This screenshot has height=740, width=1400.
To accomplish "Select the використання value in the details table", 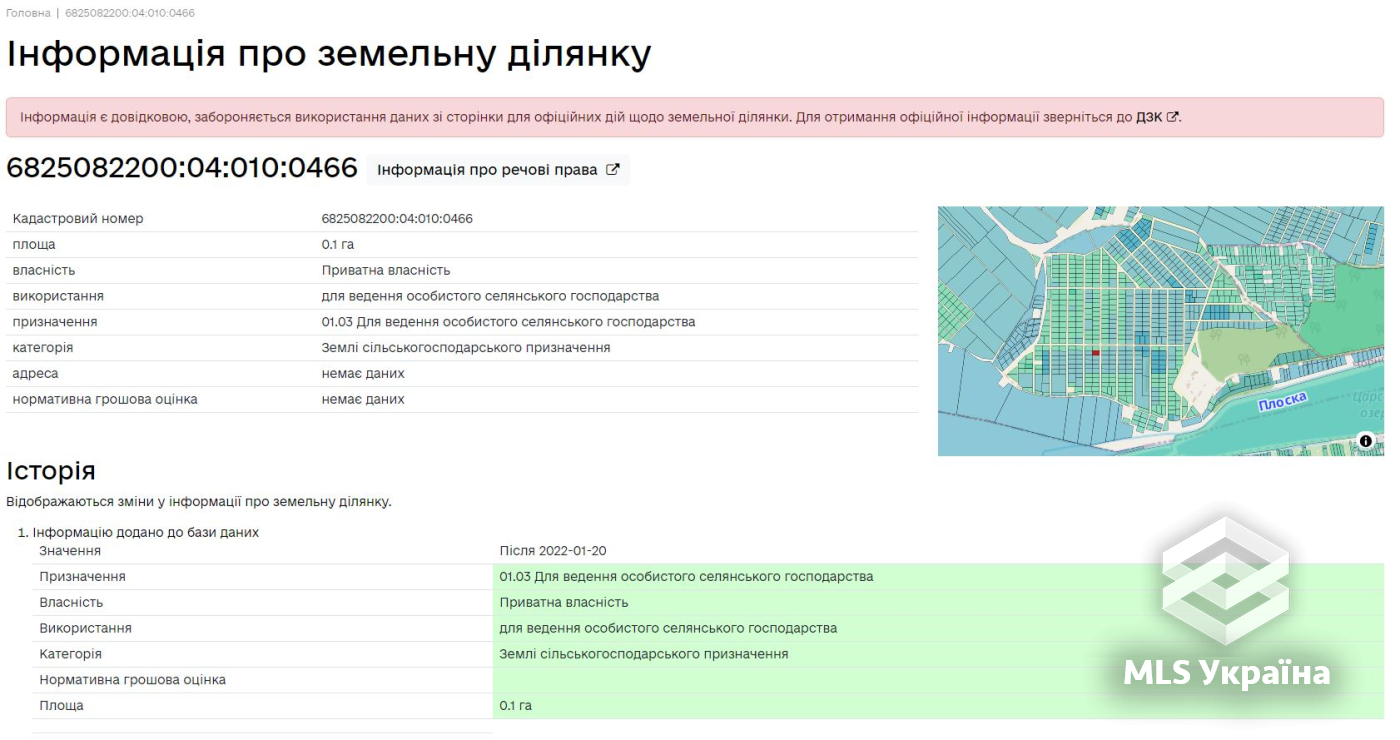I will [490, 297].
